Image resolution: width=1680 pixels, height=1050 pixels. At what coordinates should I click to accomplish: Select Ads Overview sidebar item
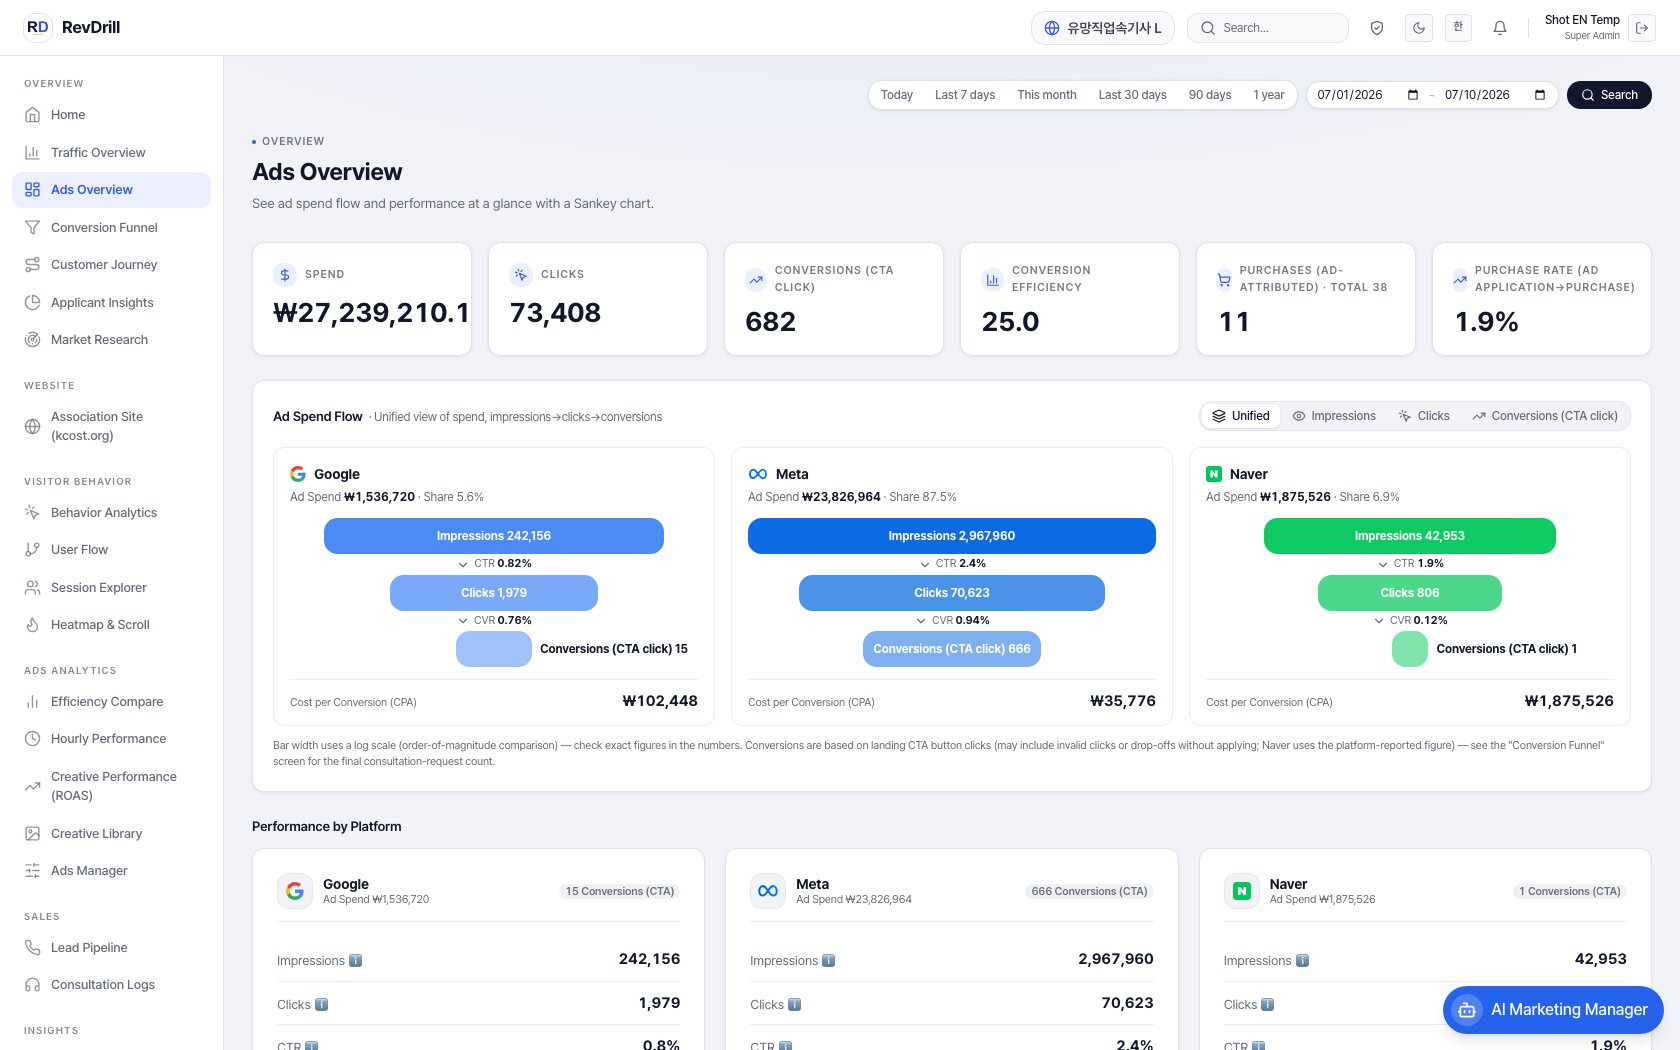coord(111,190)
